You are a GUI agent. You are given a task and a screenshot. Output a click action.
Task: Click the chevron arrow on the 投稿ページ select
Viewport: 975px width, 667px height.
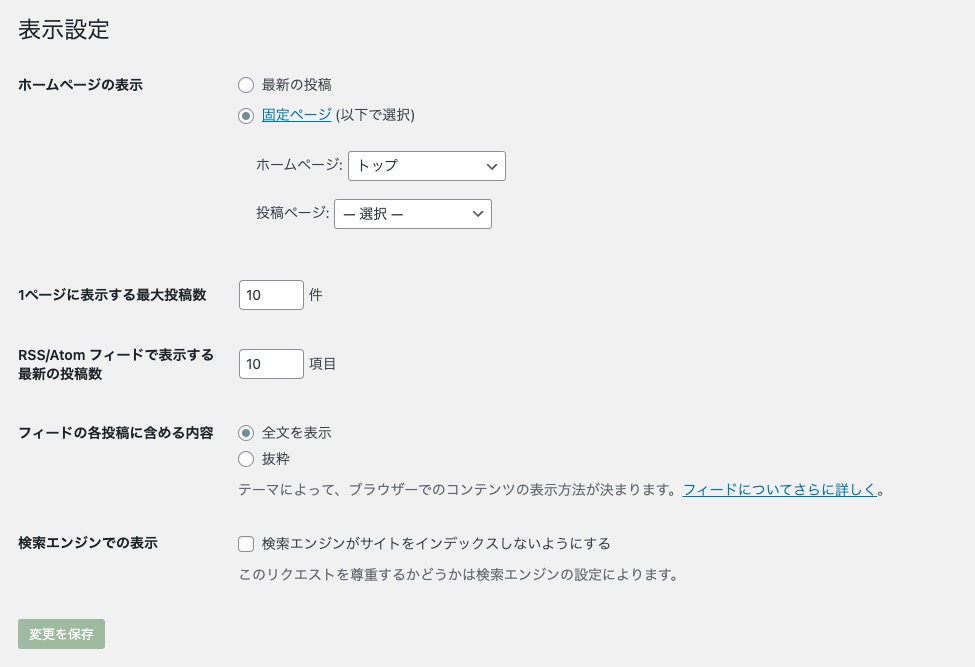[x=477, y=214]
